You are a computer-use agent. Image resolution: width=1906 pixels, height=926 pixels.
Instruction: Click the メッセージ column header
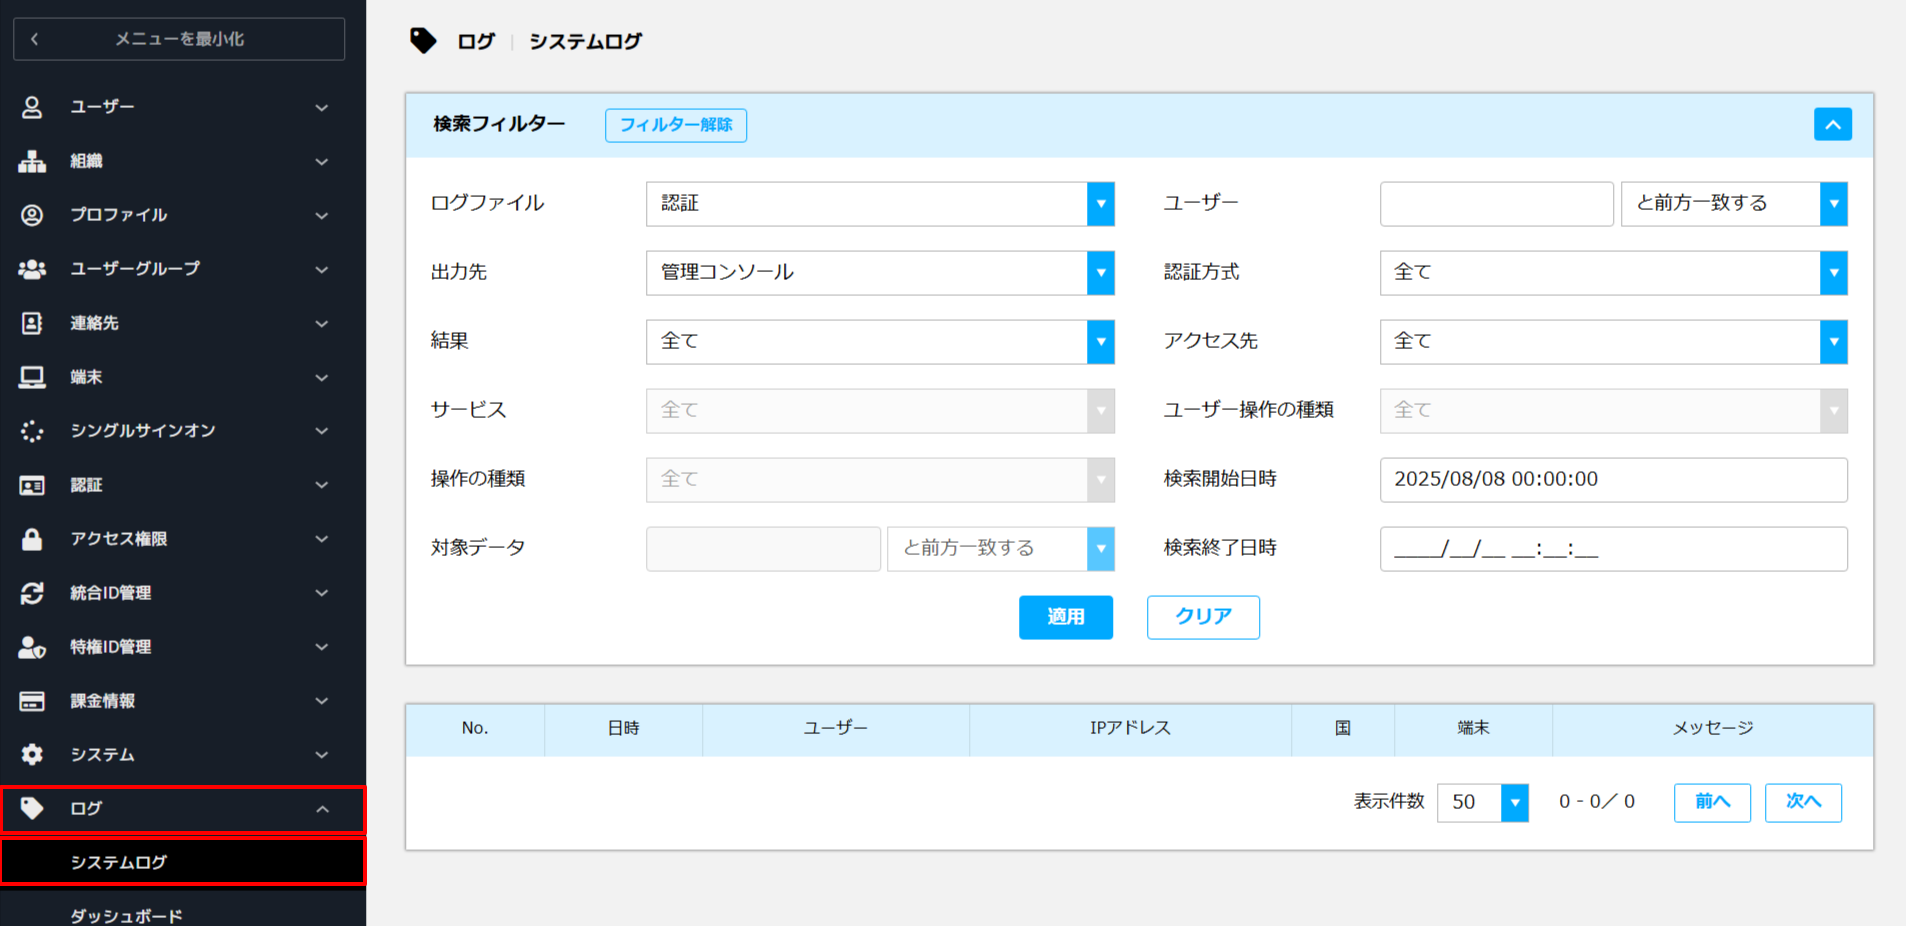click(x=1713, y=728)
